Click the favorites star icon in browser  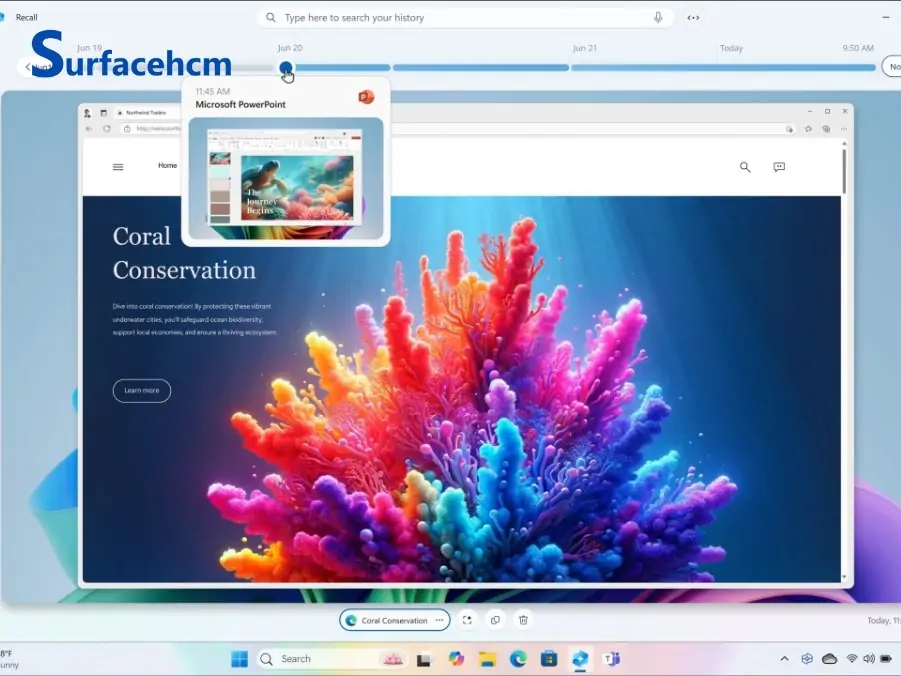[x=808, y=129]
